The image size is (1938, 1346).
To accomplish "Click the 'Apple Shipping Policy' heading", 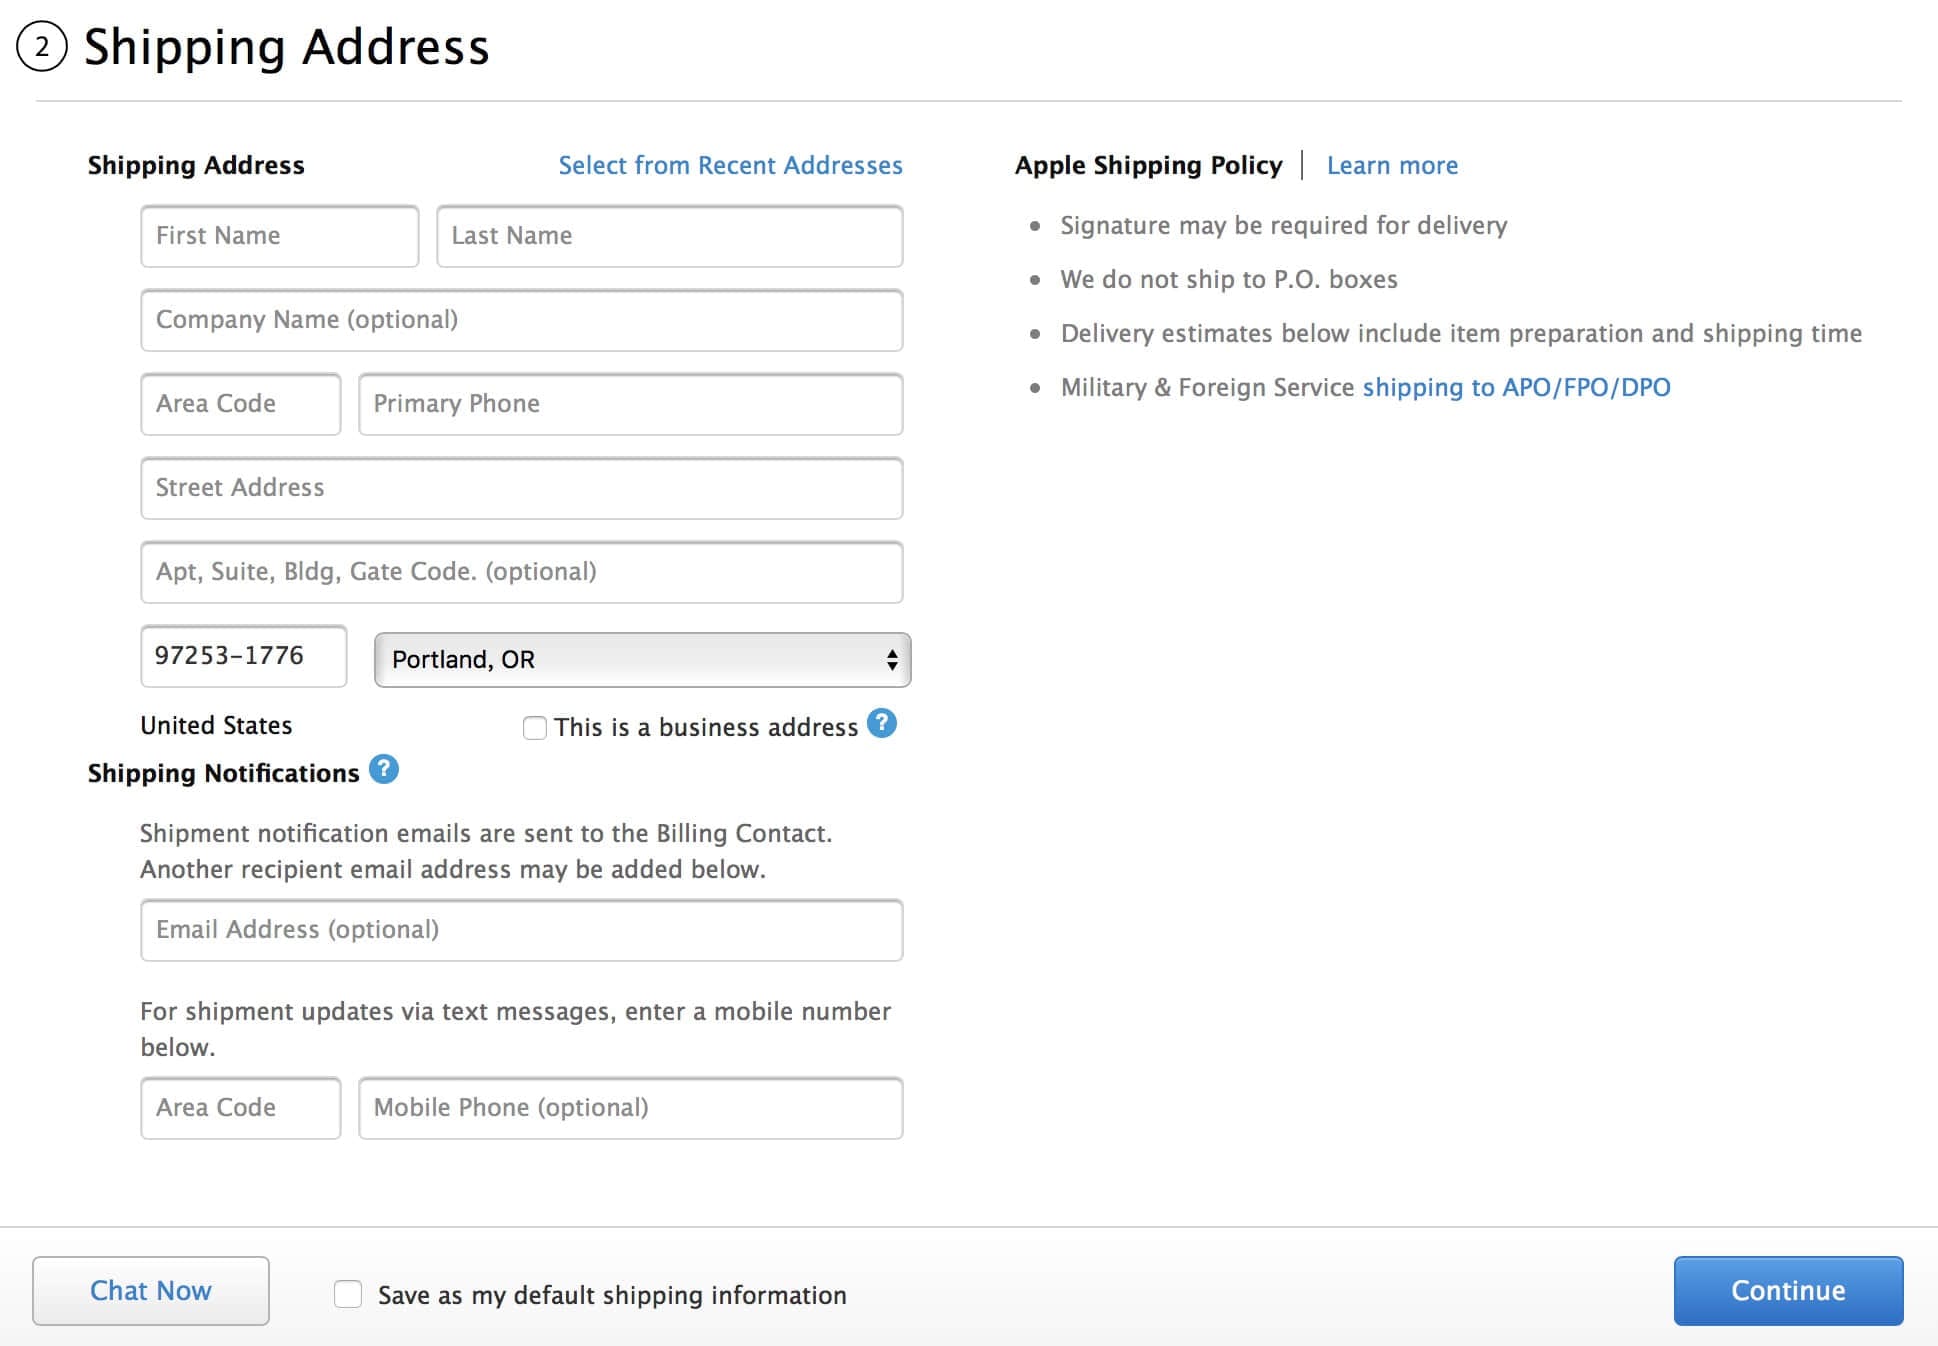I will pyautogui.click(x=1148, y=165).
